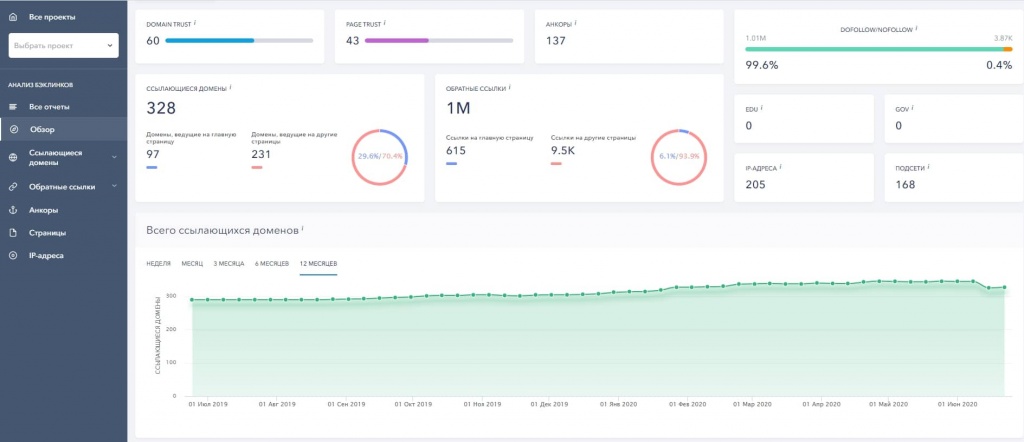Click the referring domains donut chart 29.6%/70.4%

[x=380, y=157]
